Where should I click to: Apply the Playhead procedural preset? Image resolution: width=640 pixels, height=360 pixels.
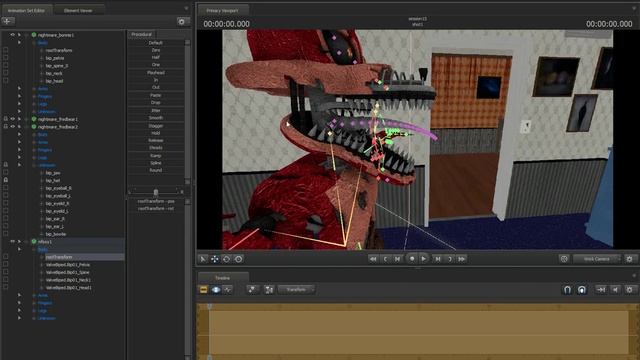[156, 73]
